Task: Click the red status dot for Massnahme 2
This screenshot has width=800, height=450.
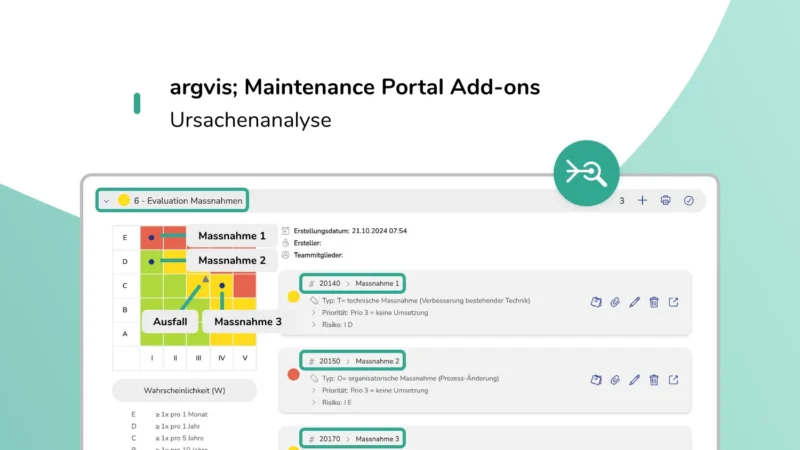Action: (293, 374)
